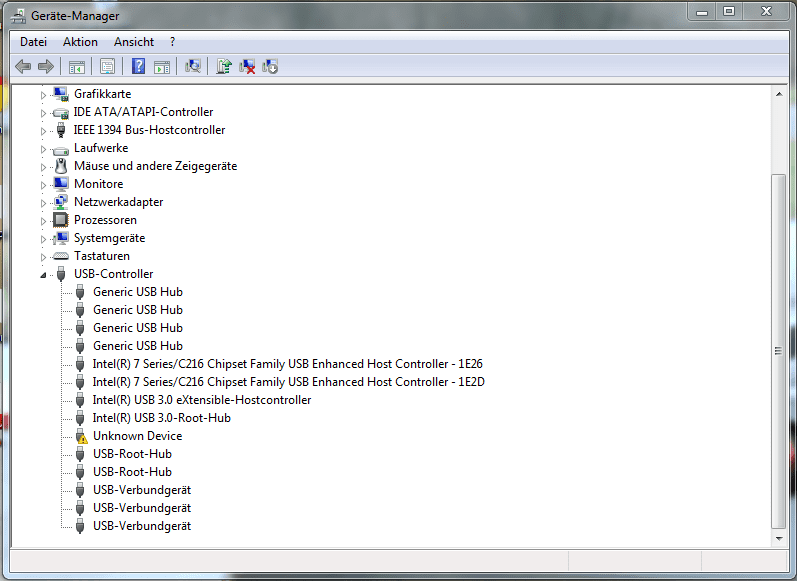Select the Host Controller - 1E2D entry
This screenshot has height=581, width=797.
point(288,382)
